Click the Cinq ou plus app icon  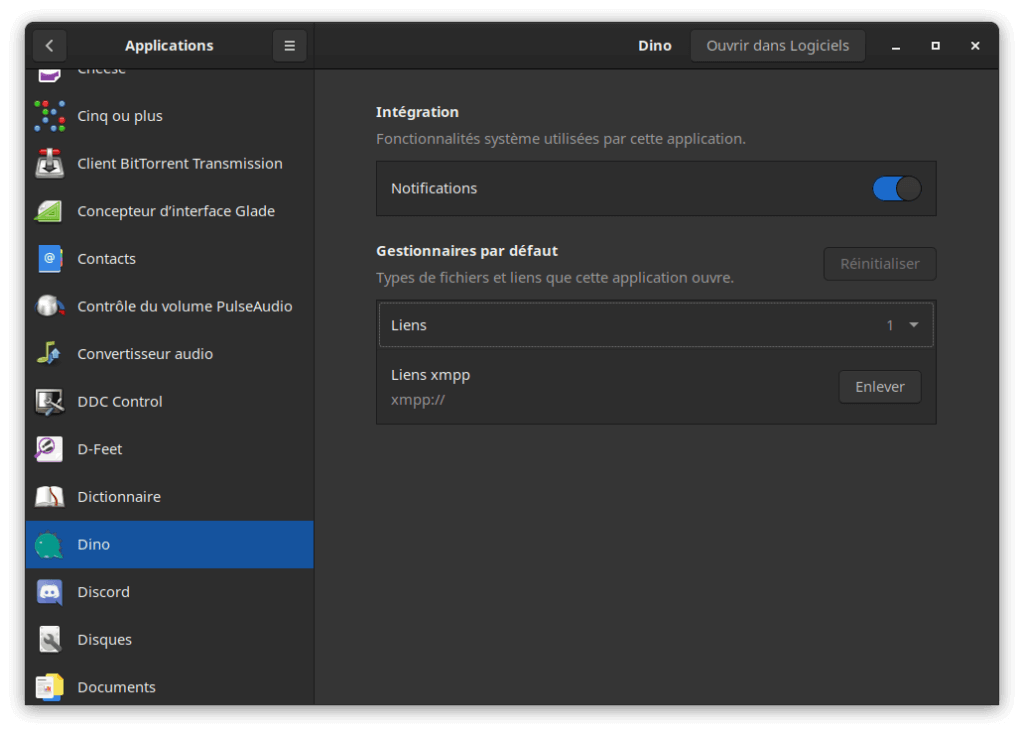[x=50, y=116]
